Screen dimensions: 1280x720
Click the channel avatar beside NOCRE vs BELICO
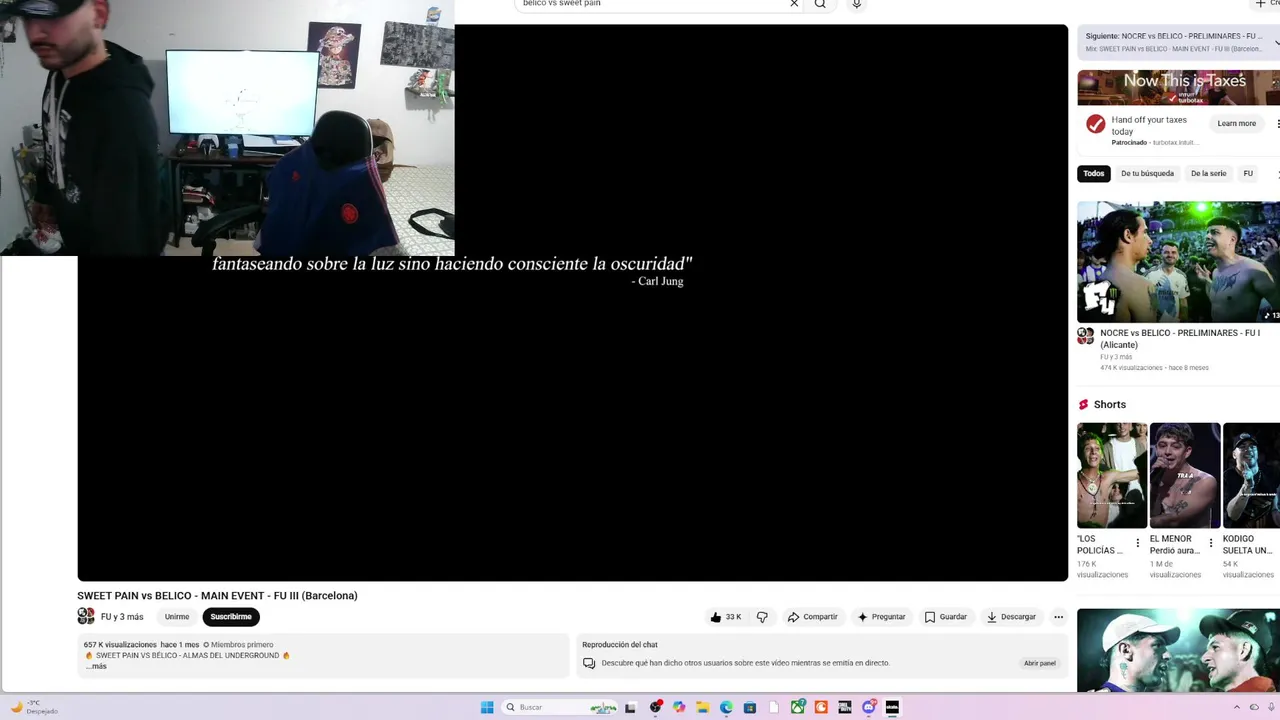point(1085,336)
